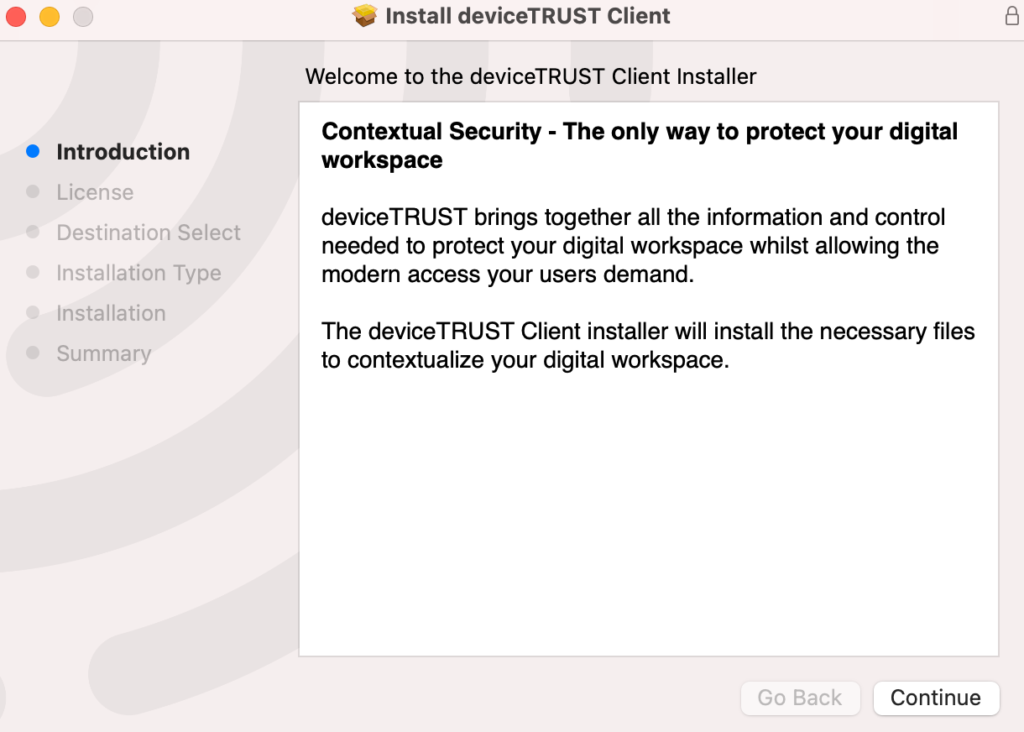Select the Introduction step in the sidebar
This screenshot has width=1024, height=732.
click(122, 151)
